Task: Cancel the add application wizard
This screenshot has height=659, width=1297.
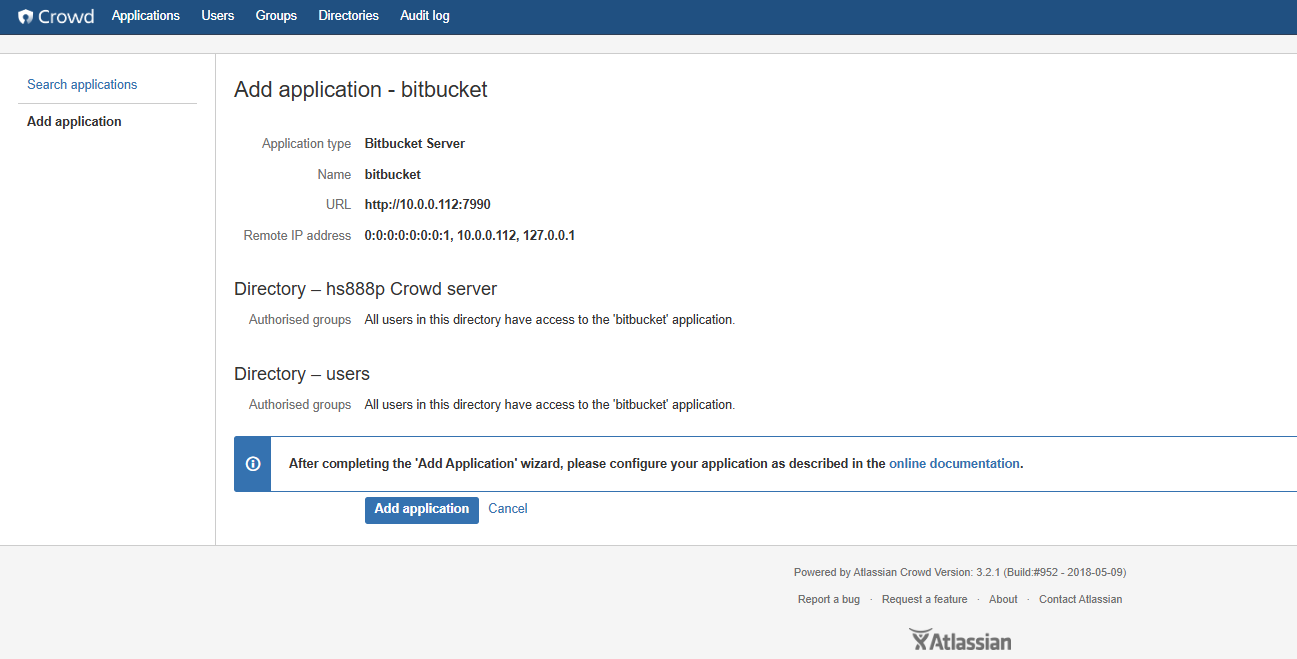Action: tap(507, 509)
